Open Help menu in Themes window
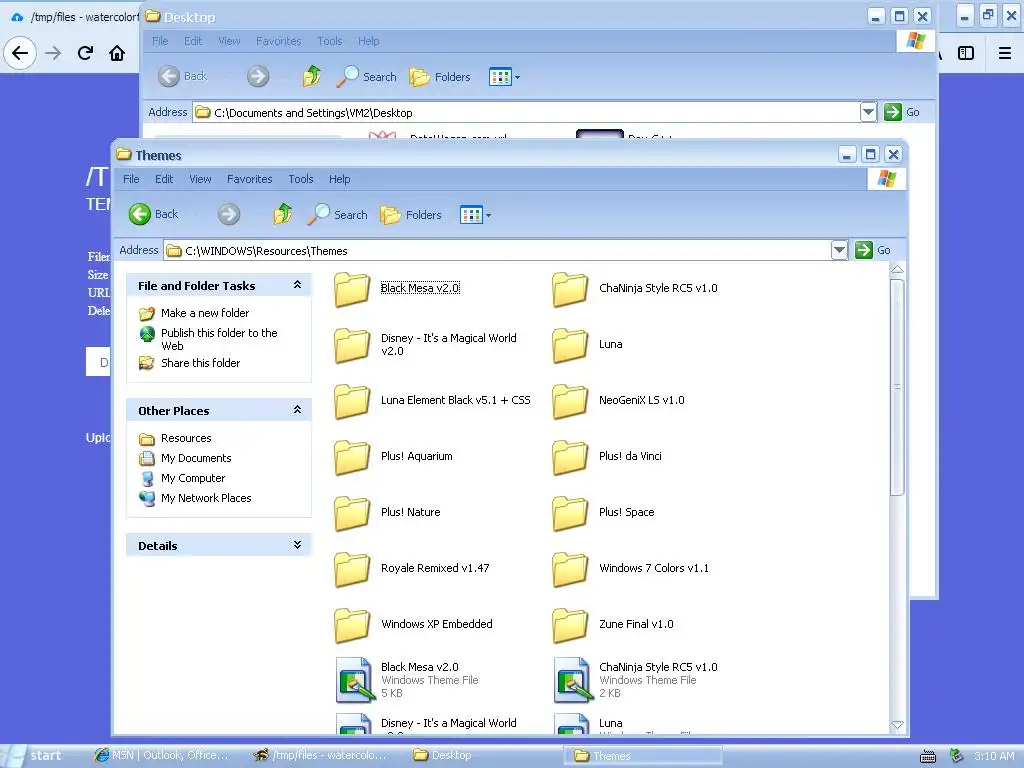 tap(339, 179)
